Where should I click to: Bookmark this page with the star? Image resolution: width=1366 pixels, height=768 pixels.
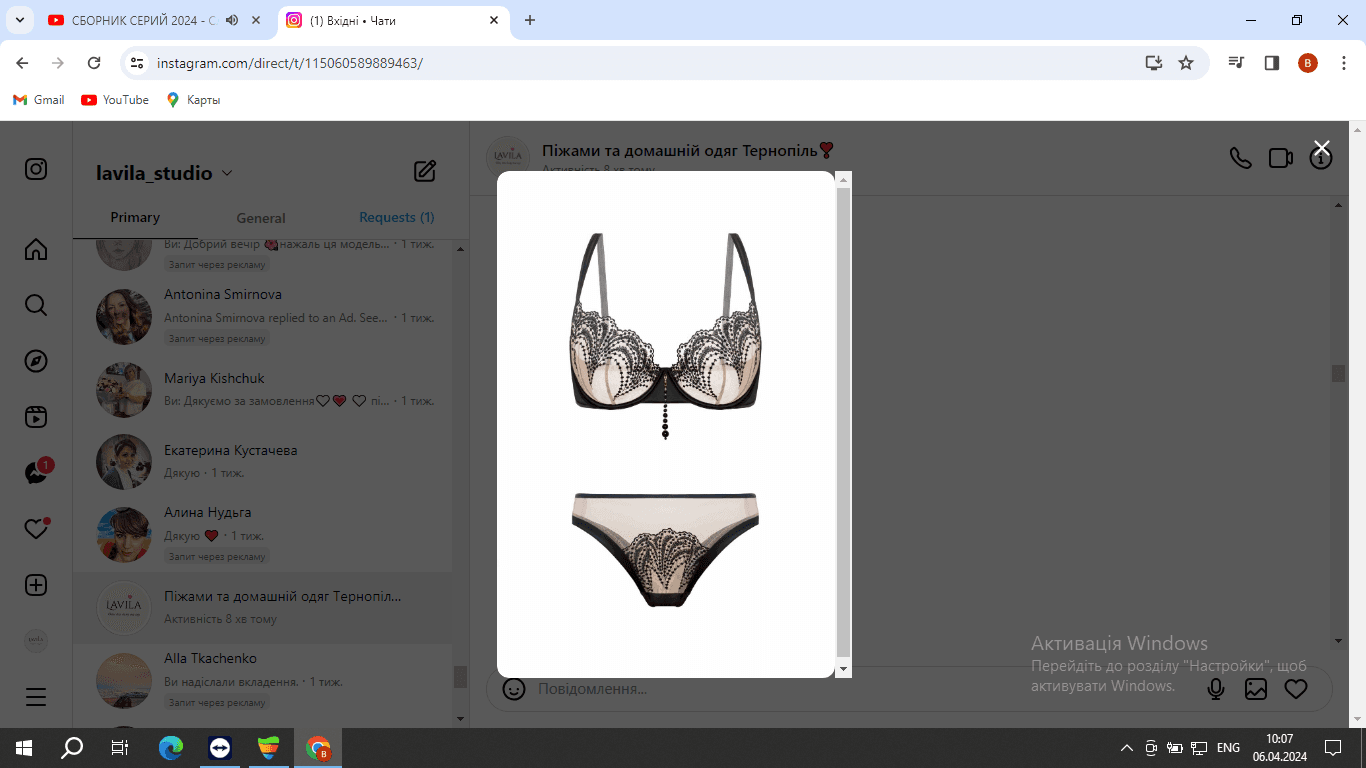point(1186,63)
